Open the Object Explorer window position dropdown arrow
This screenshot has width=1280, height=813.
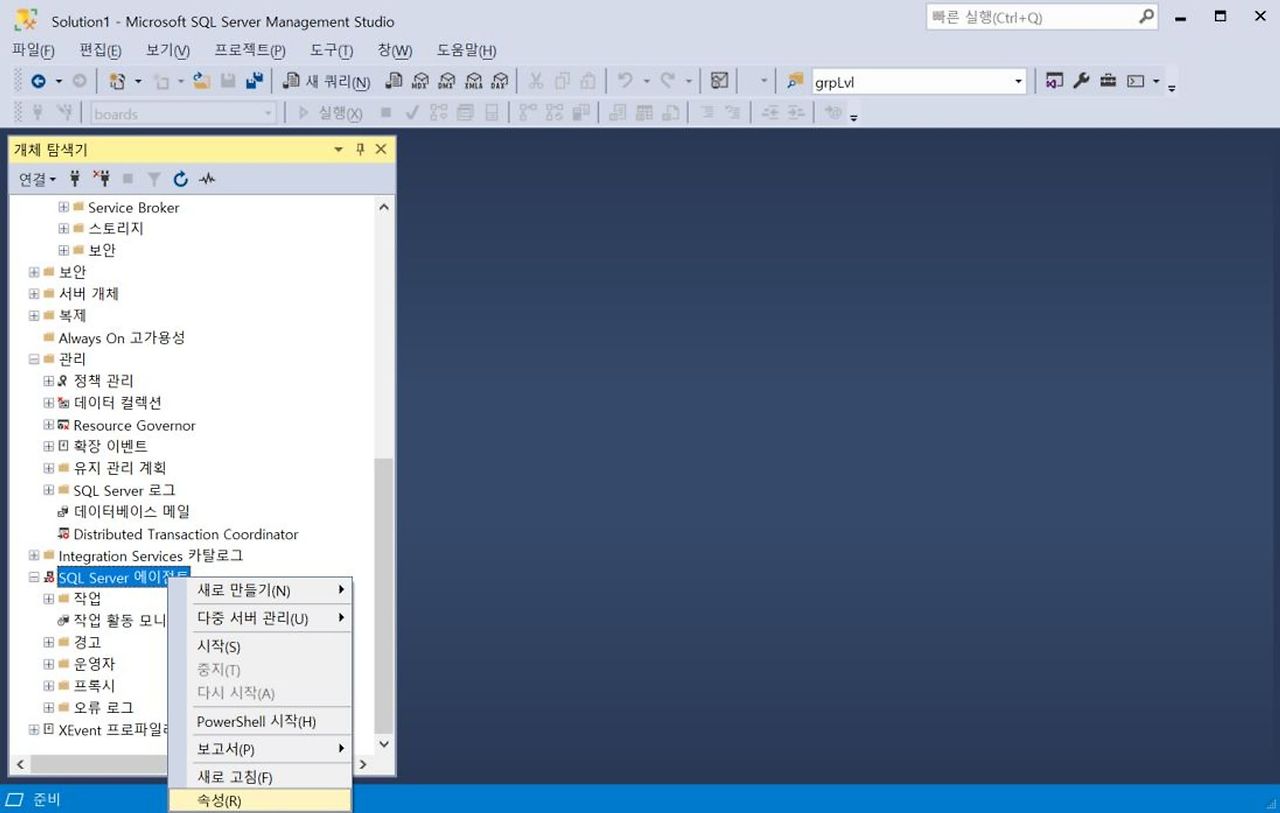point(339,149)
